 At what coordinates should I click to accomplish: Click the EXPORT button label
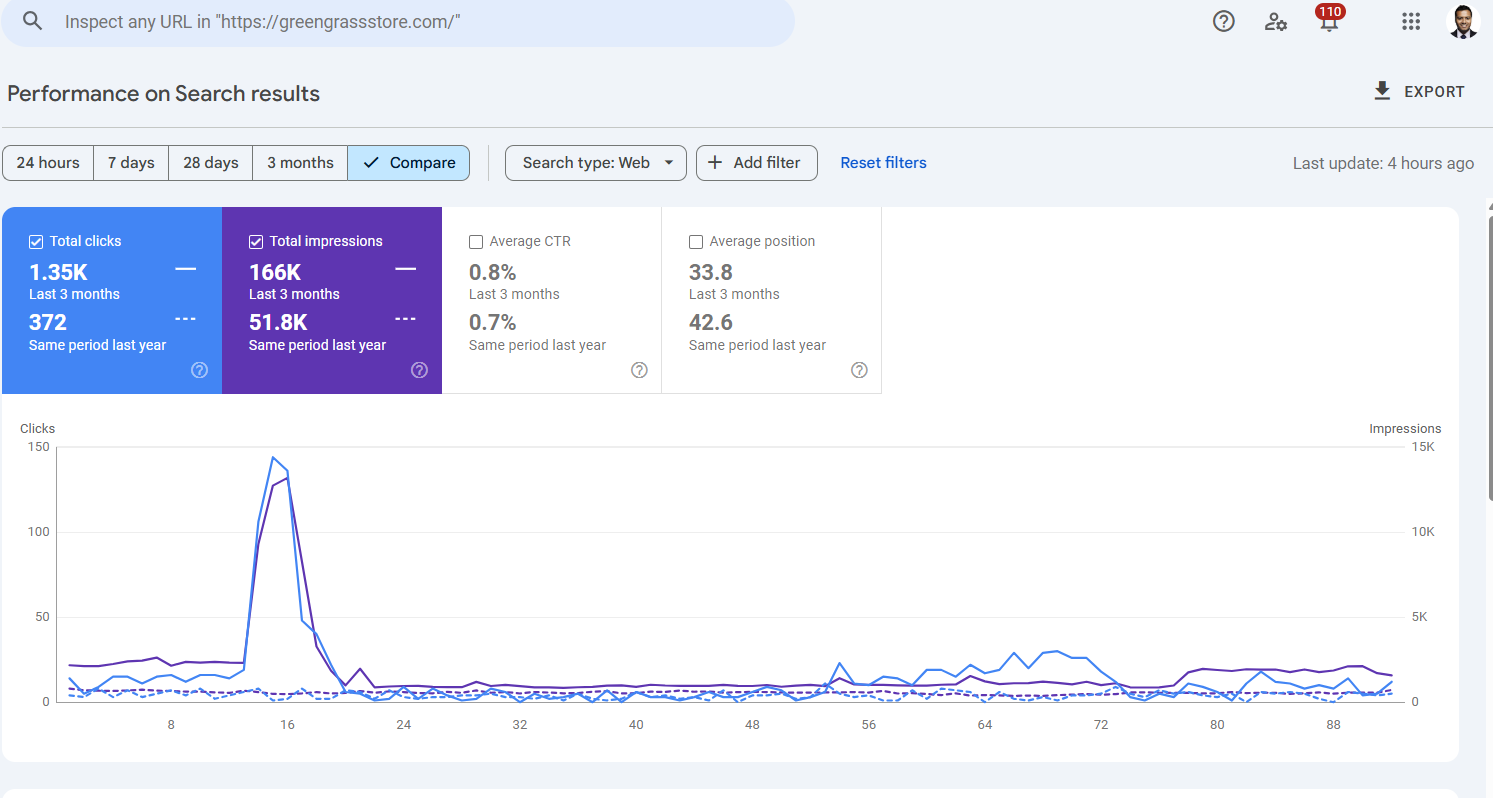1434,92
